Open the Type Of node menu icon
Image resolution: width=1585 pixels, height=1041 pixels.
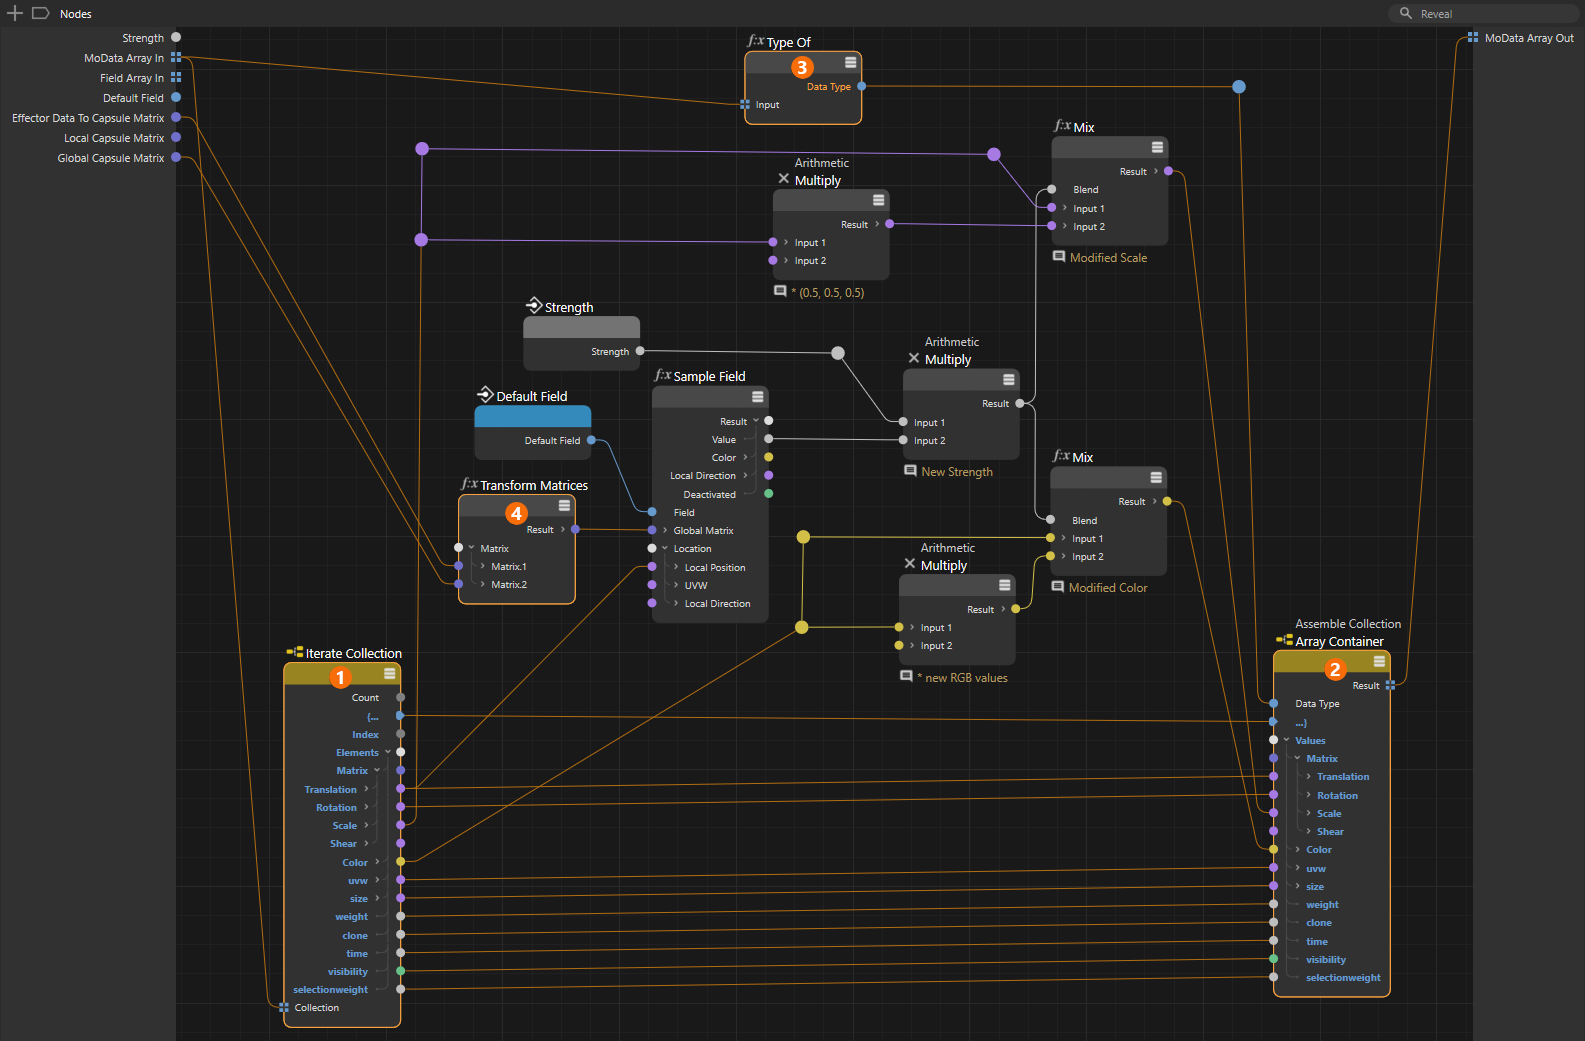click(x=850, y=62)
